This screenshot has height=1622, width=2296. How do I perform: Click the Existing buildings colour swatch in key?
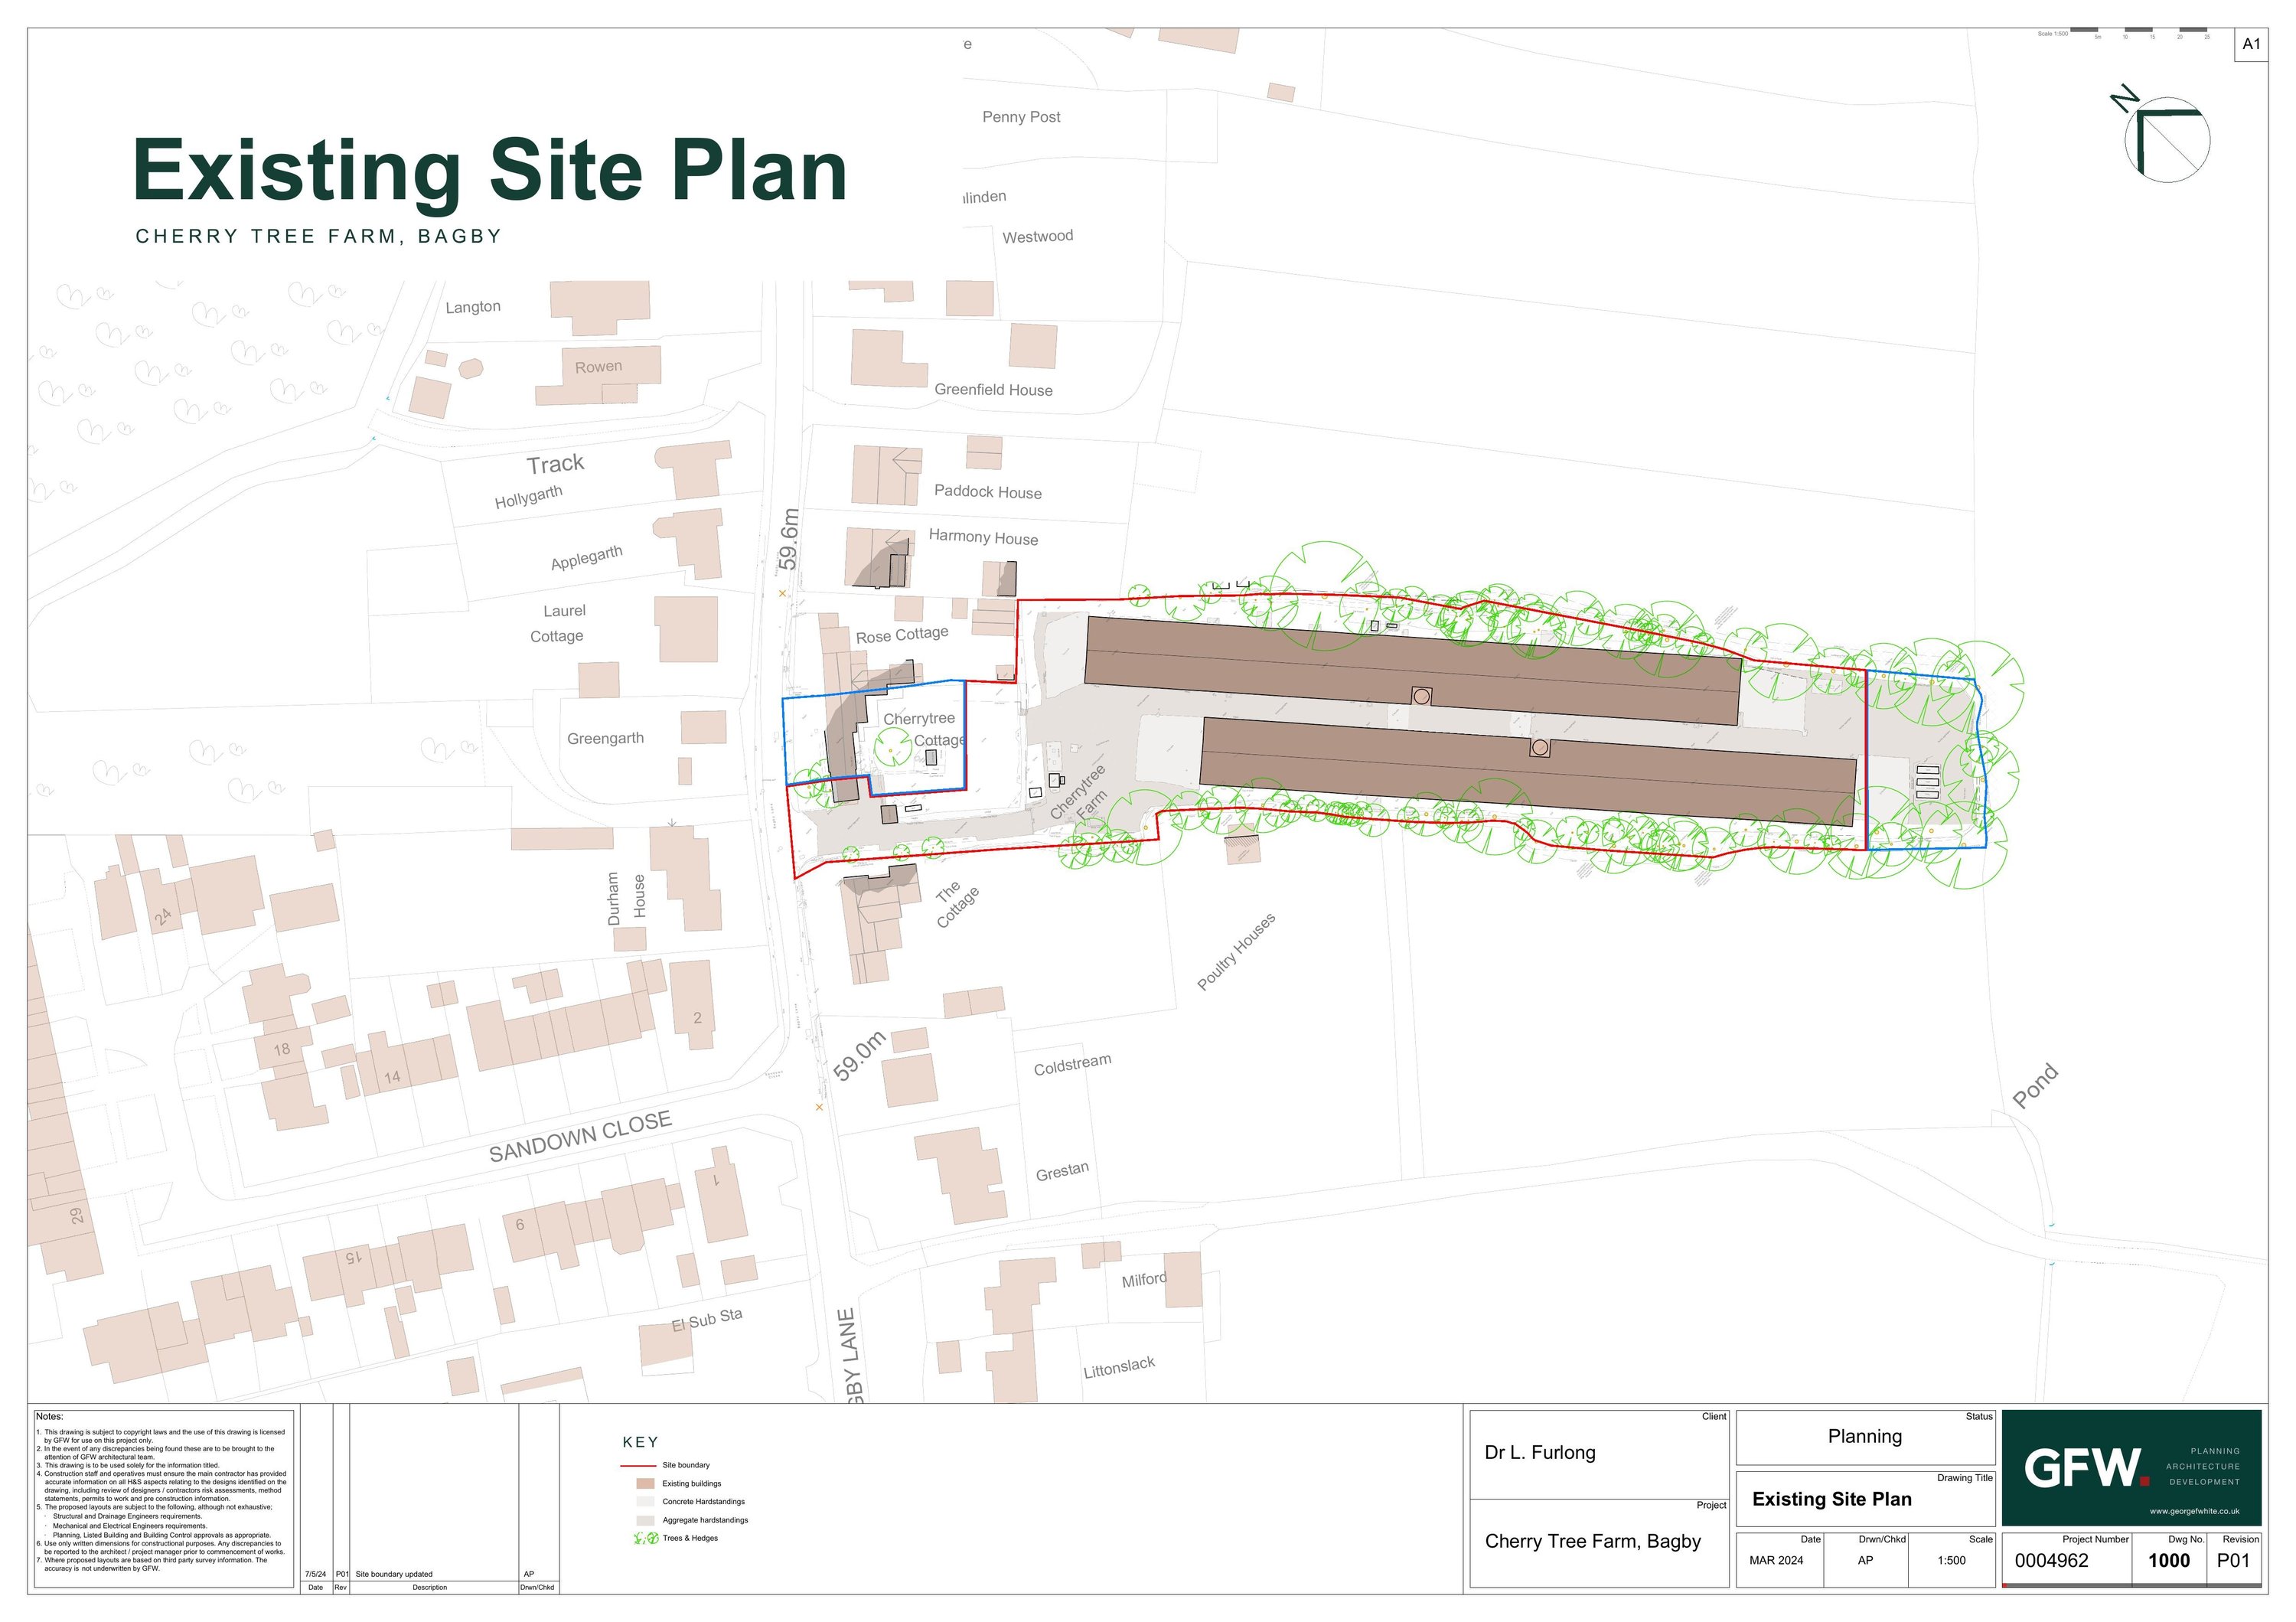(x=645, y=1484)
